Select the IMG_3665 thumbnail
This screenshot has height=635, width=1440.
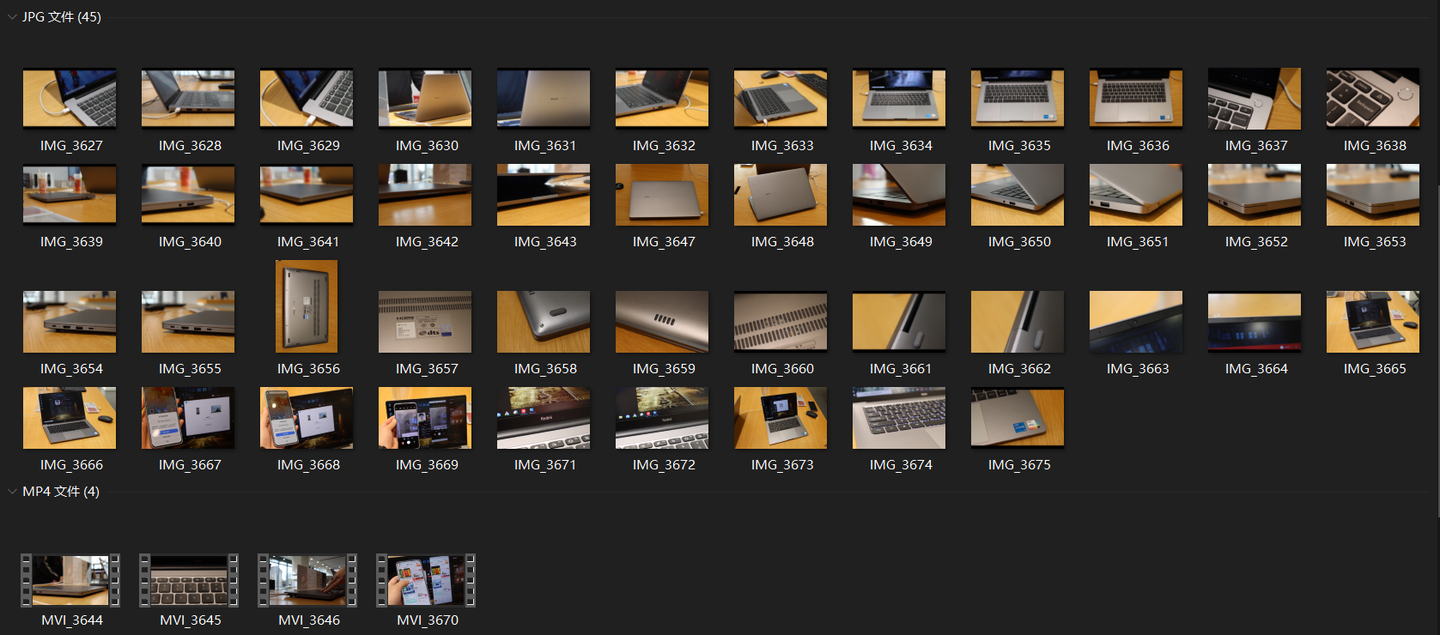coord(1373,321)
